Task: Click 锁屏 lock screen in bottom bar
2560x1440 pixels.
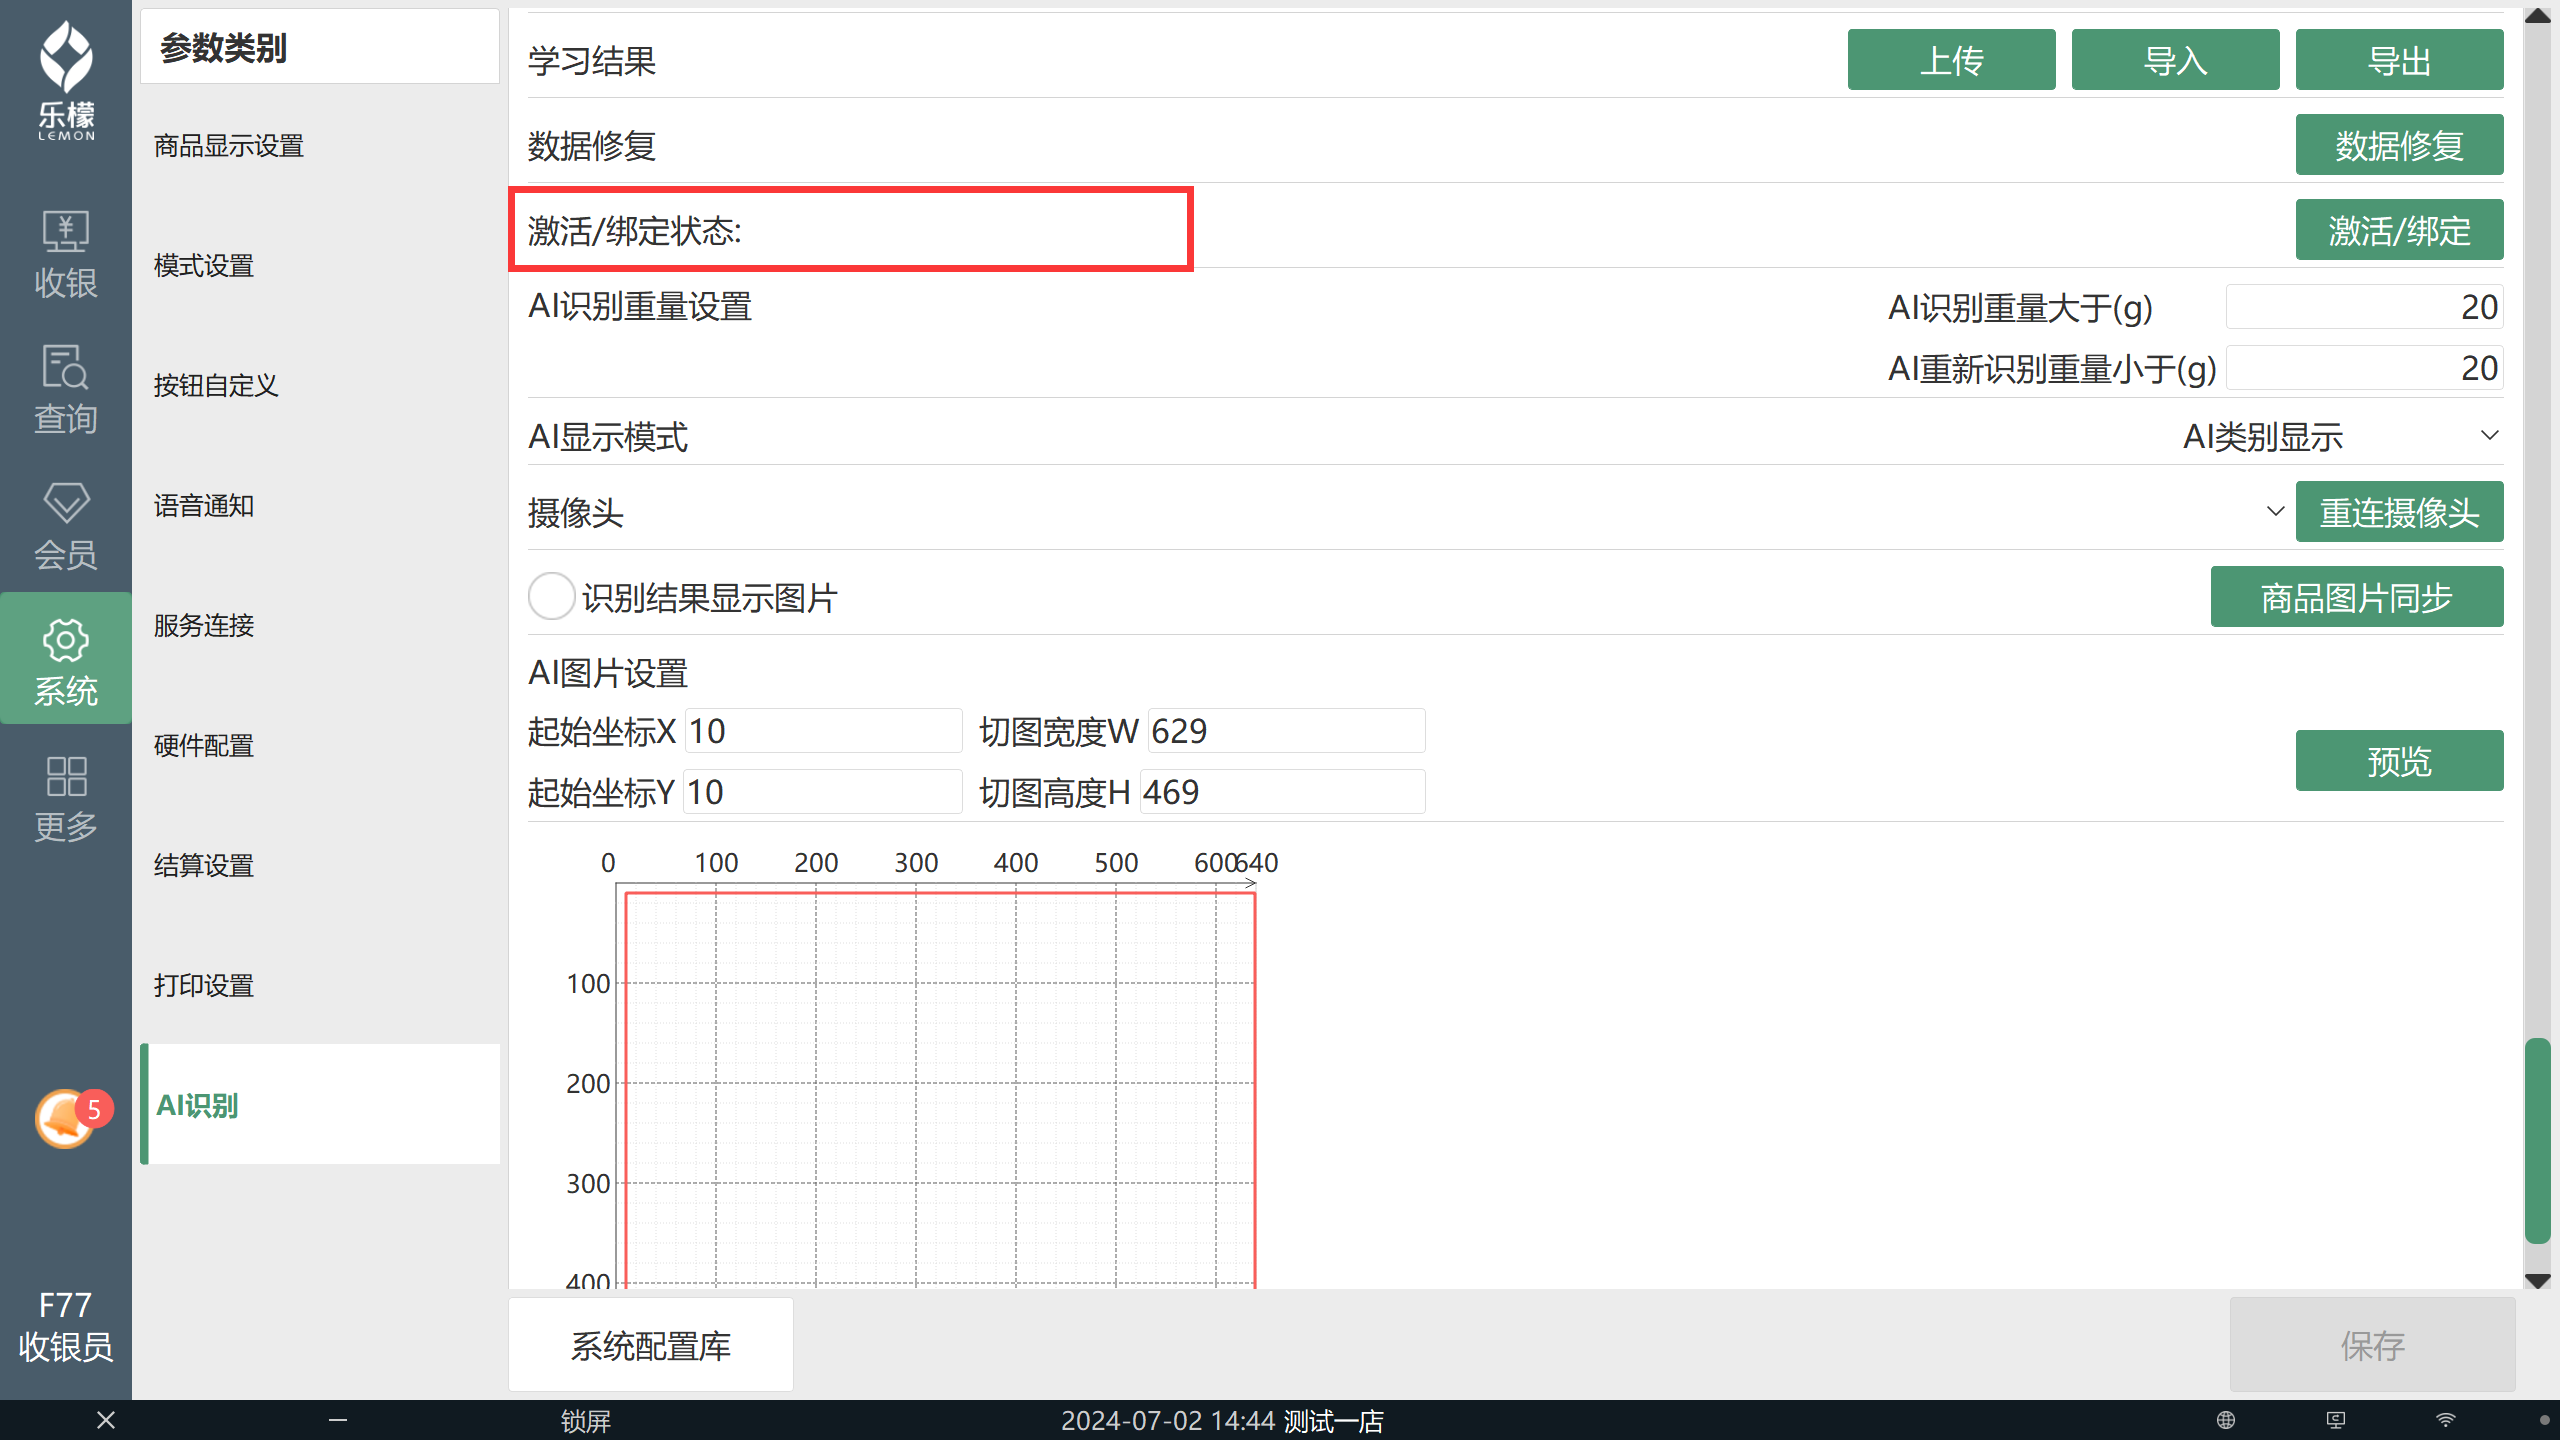Action: click(585, 1421)
